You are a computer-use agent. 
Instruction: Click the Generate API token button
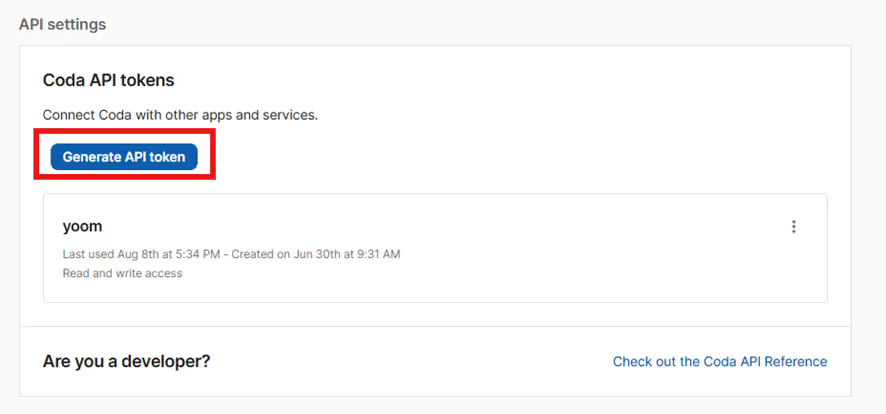point(124,157)
